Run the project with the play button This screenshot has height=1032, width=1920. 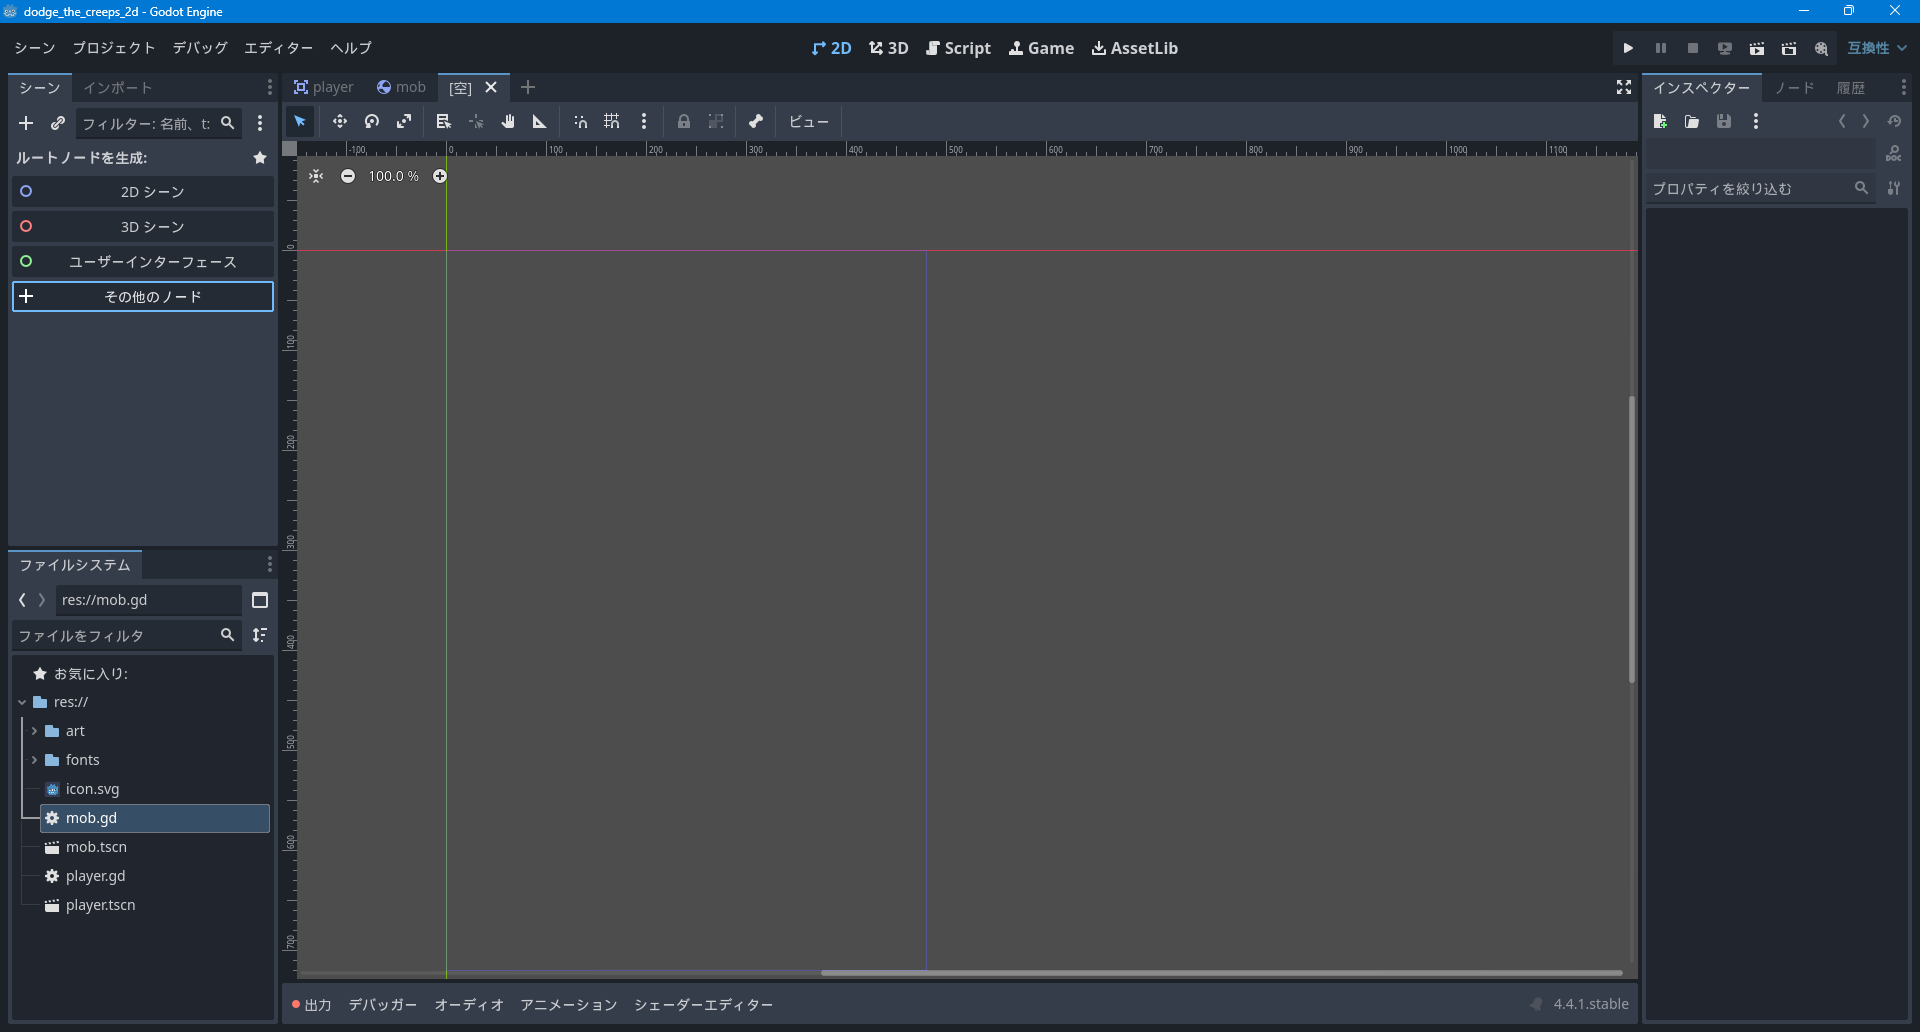coord(1629,48)
